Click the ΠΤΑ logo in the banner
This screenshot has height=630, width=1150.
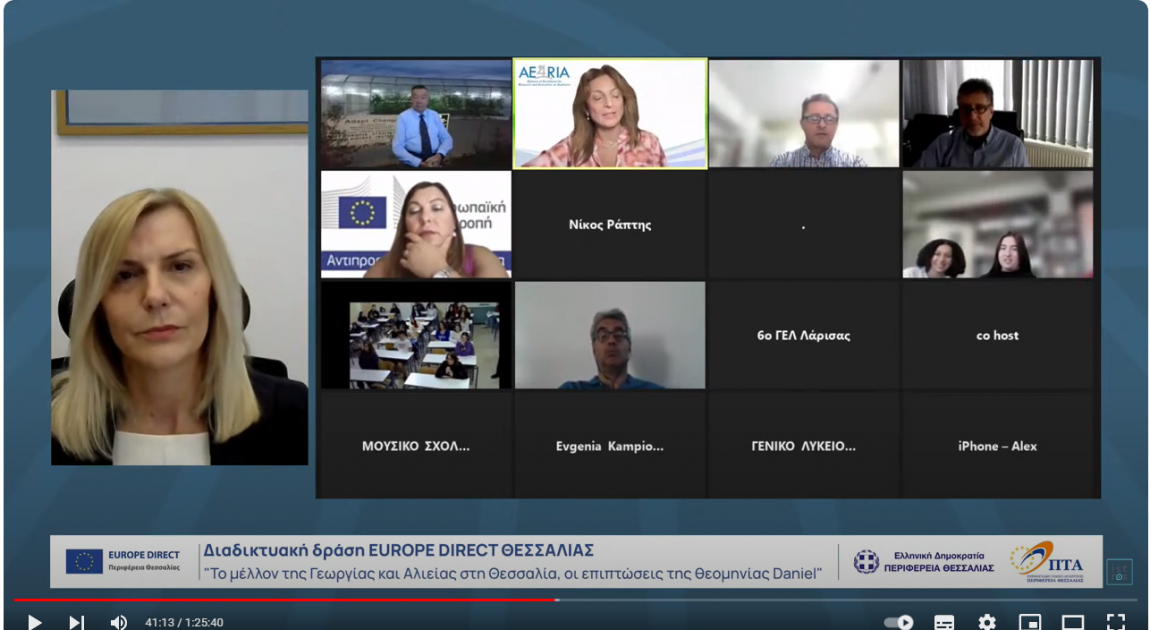[x=1046, y=560]
